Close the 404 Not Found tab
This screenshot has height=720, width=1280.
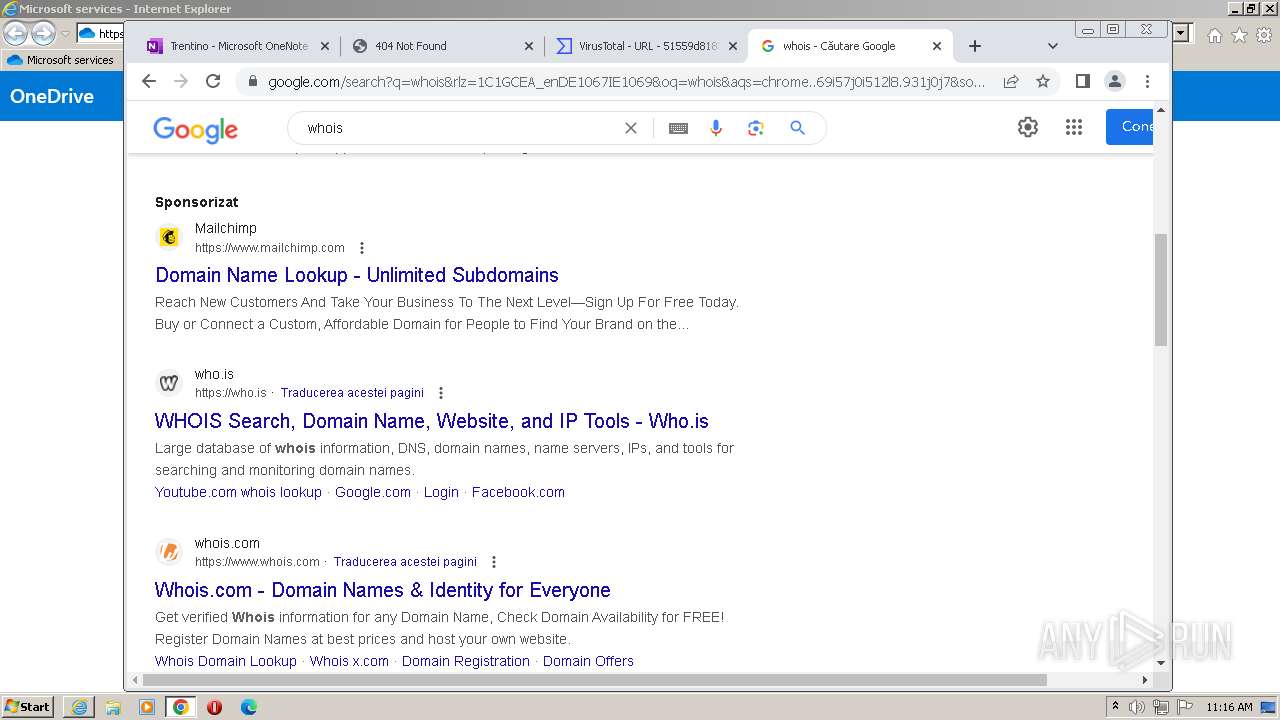(530, 46)
